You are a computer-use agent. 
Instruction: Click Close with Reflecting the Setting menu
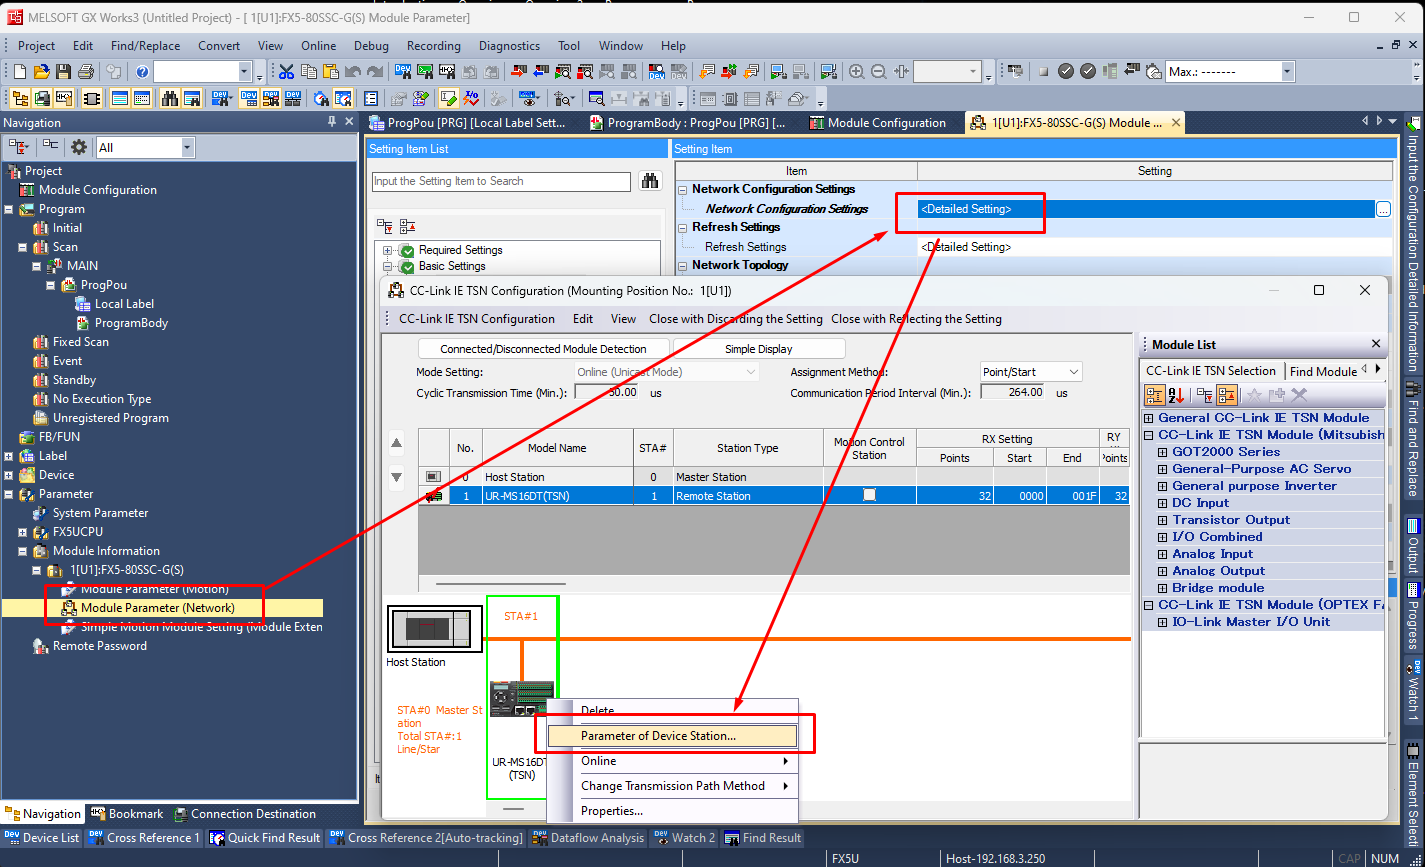[x=916, y=319]
